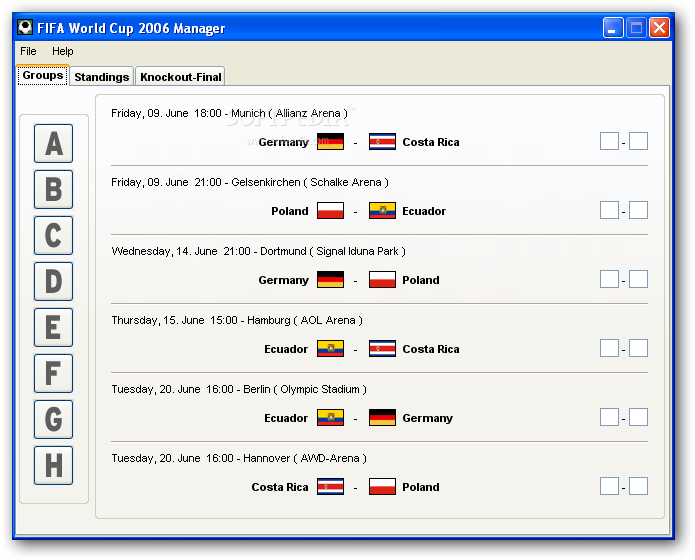Viewport: 695px width, 560px height.
Task: Click Poland flag in Dortmund match
Action: tap(382, 280)
